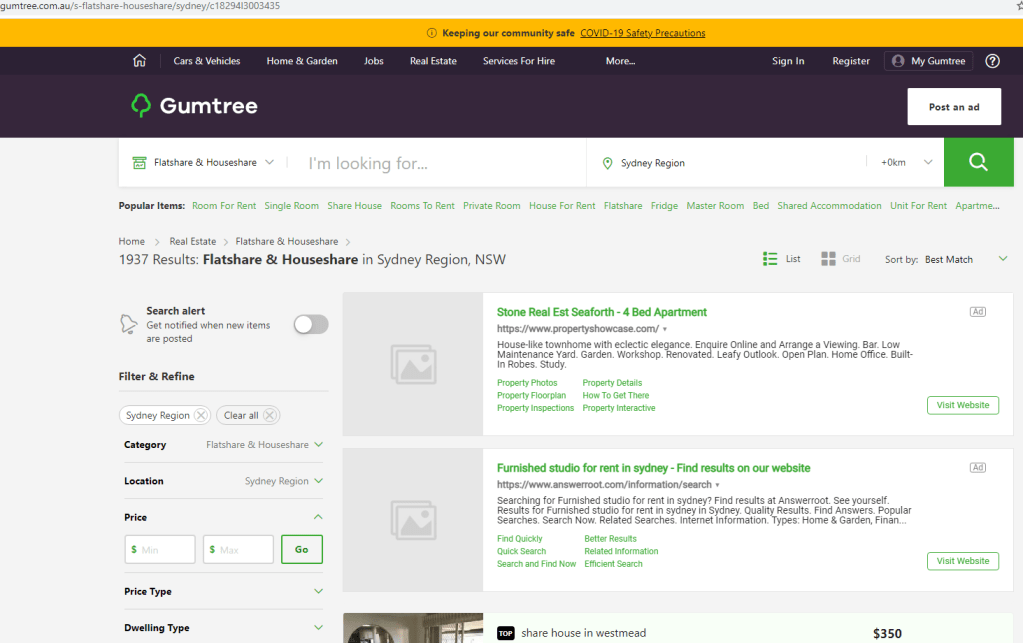Open COVID-19 Safety Precautions link
This screenshot has width=1023, height=643.
[x=642, y=33]
